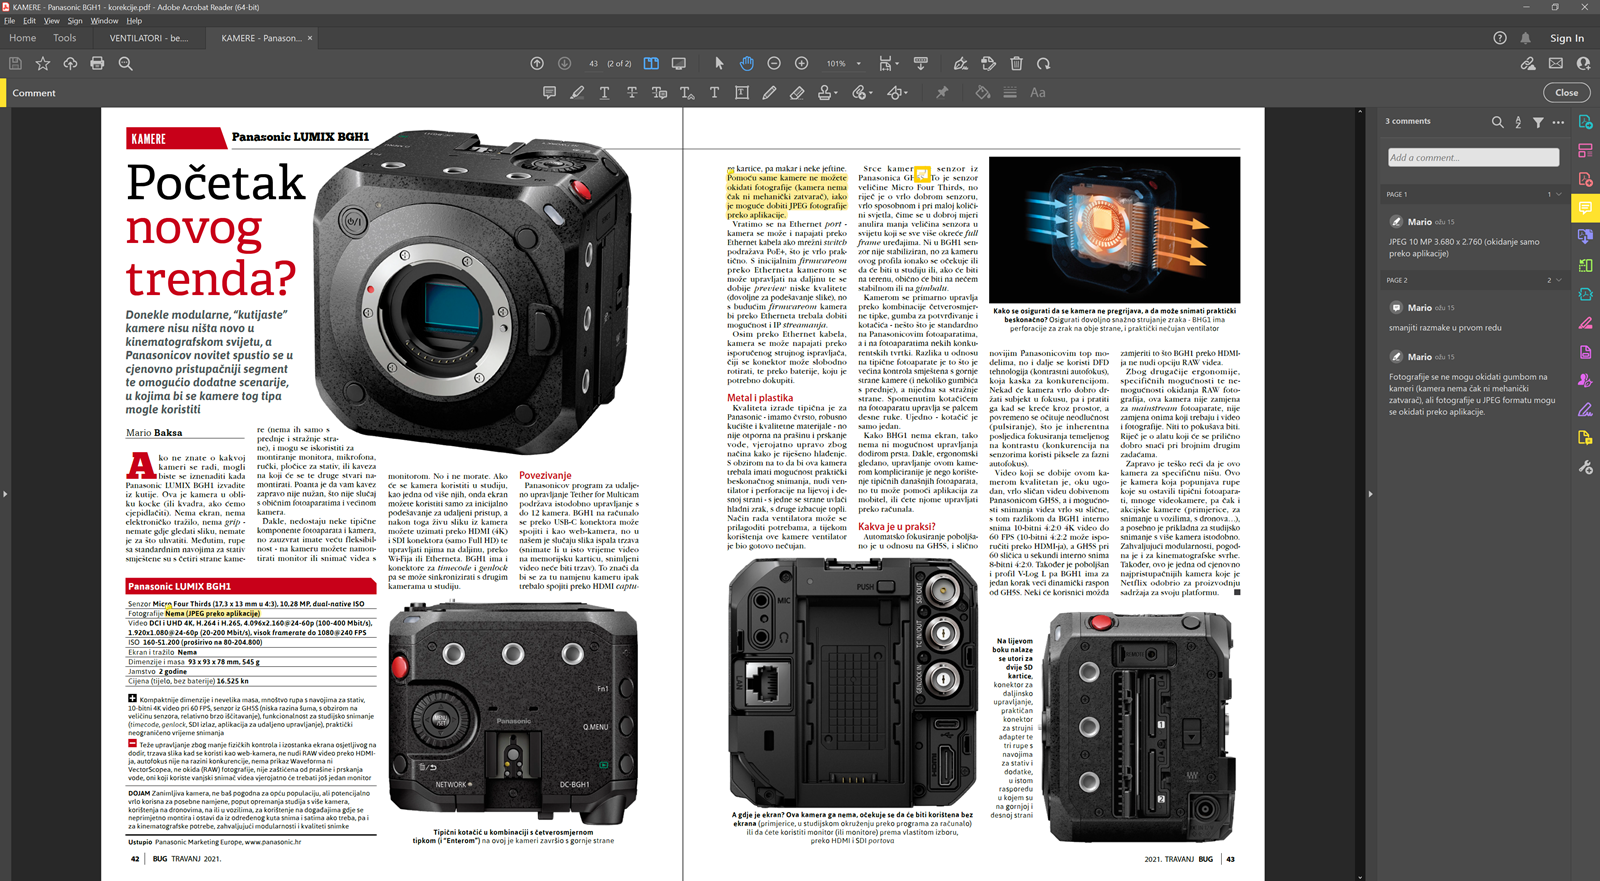Search comments in the comments panel
Screen dimensions: 1600x881
click(x=1497, y=122)
